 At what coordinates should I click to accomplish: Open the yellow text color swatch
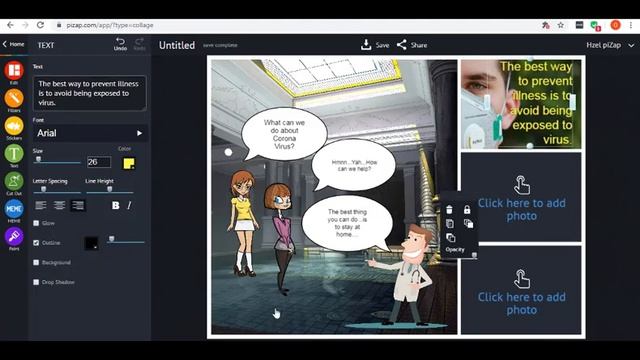[x=129, y=164]
